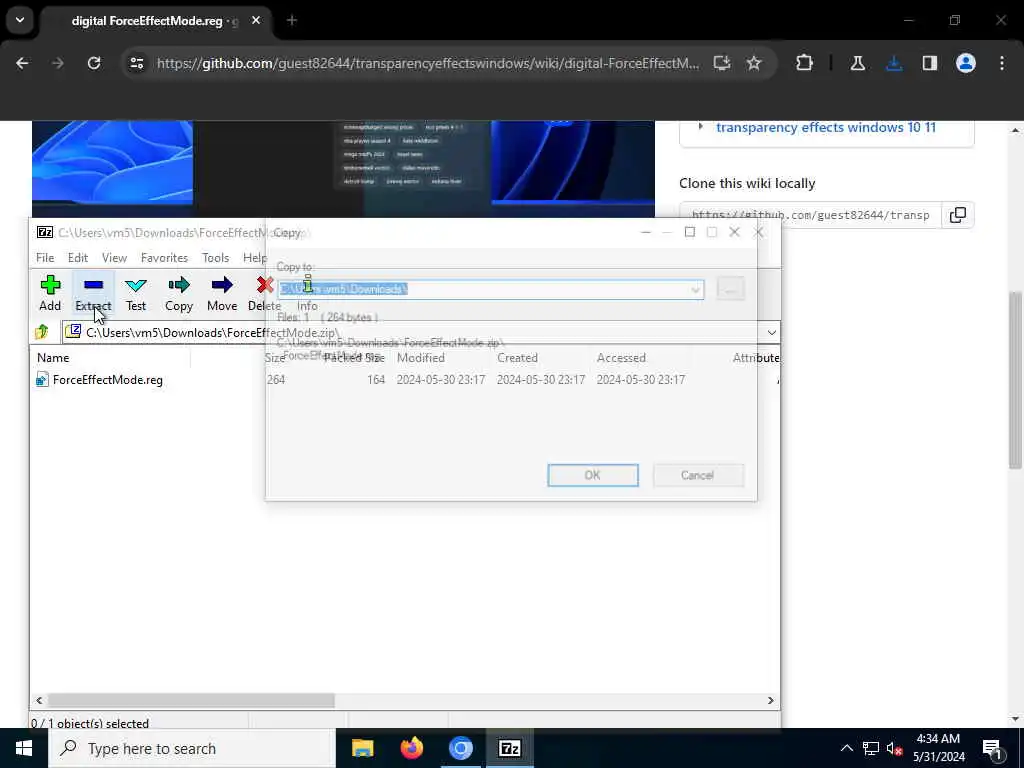Click the clone URL text field
The image size is (1024, 768).
(x=810, y=215)
